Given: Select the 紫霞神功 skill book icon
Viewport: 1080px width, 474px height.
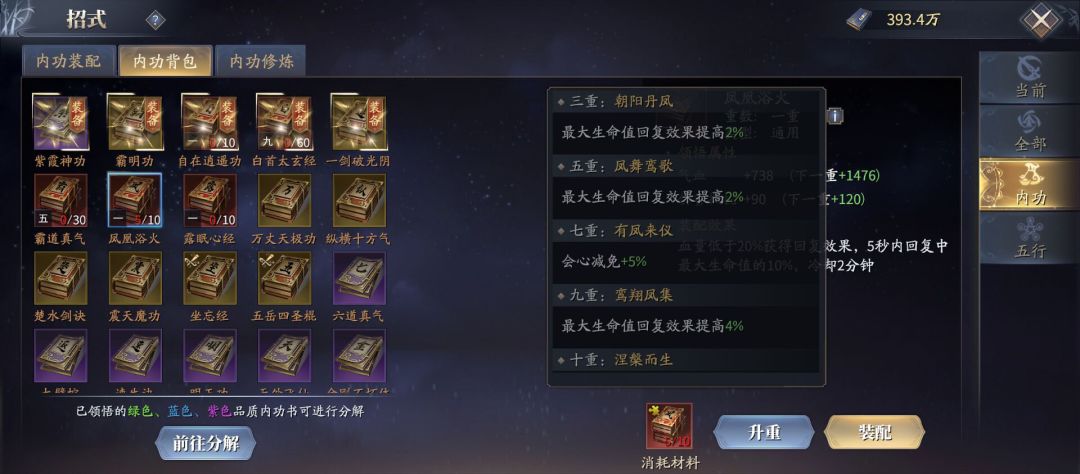Looking at the screenshot, I should click(61, 123).
